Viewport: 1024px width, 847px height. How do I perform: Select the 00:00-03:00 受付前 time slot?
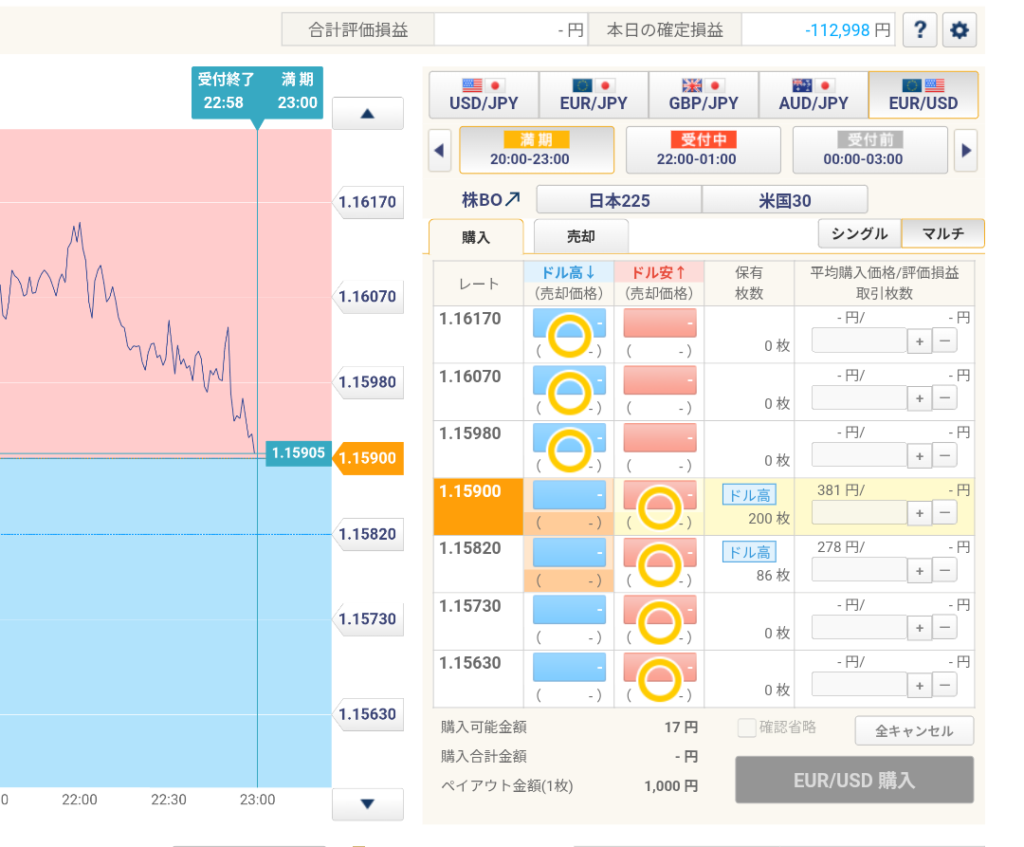click(x=869, y=150)
